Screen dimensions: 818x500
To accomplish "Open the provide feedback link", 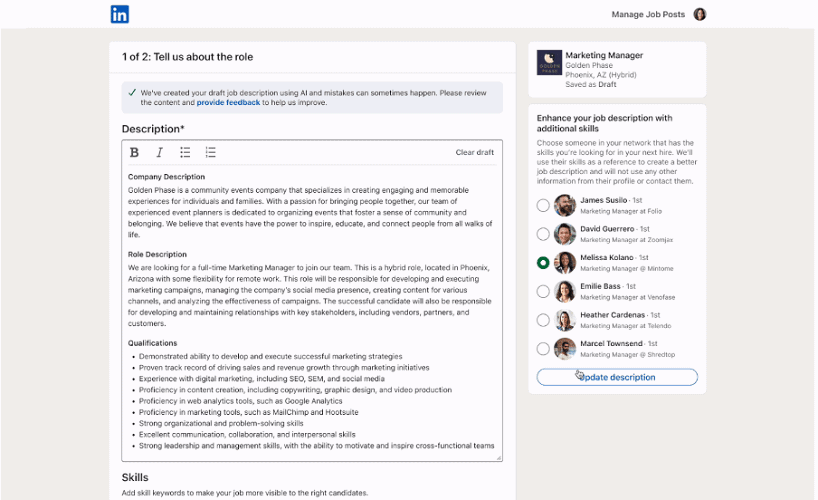I will (x=228, y=102).
